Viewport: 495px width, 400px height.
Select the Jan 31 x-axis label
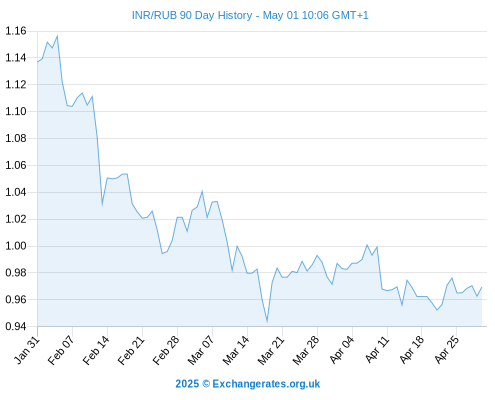27,350
